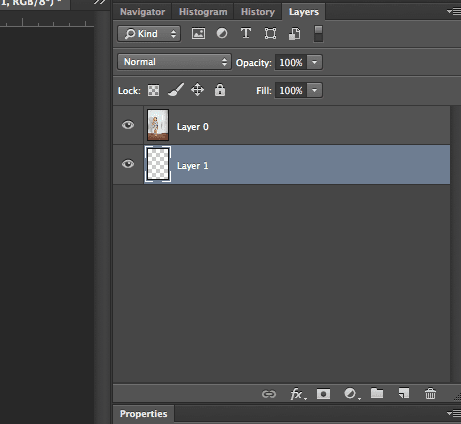This screenshot has width=461, height=424.
Task: Create new fill or adjustment layer
Action: coord(352,394)
